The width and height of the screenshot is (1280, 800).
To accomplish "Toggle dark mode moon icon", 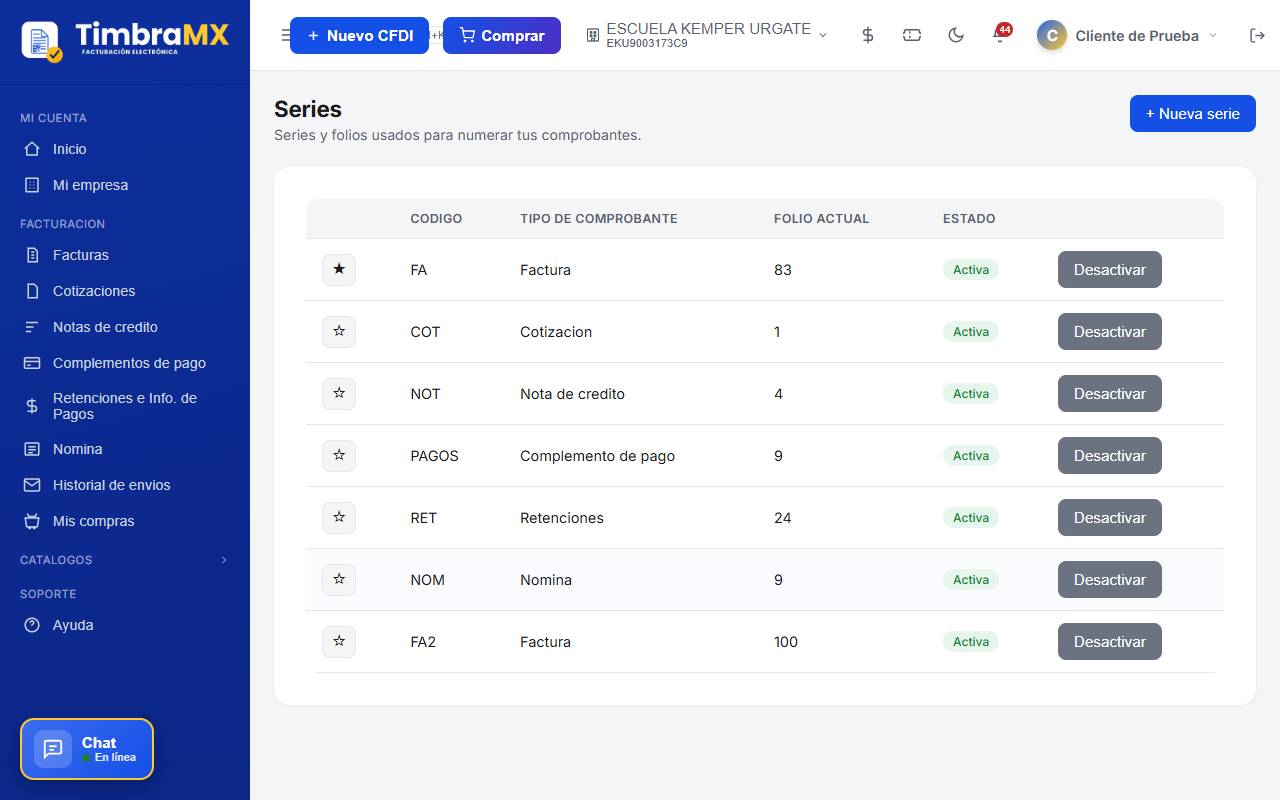I will pyautogui.click(x=956, y=35).
